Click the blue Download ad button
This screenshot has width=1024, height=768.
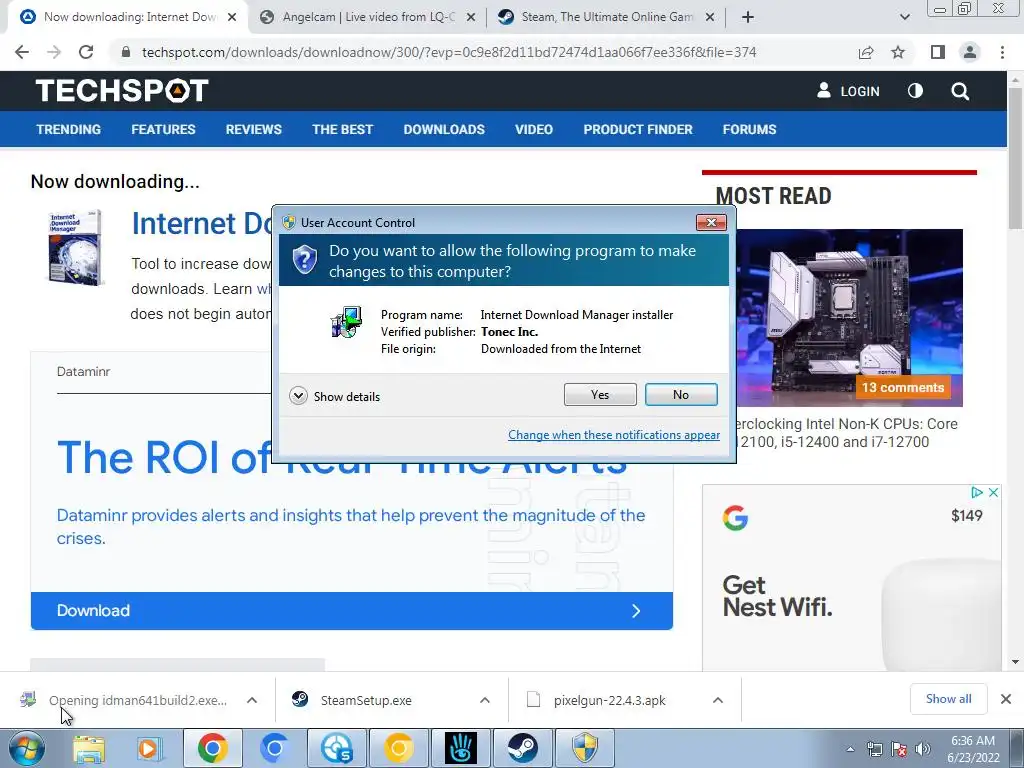tap(351, 611)
